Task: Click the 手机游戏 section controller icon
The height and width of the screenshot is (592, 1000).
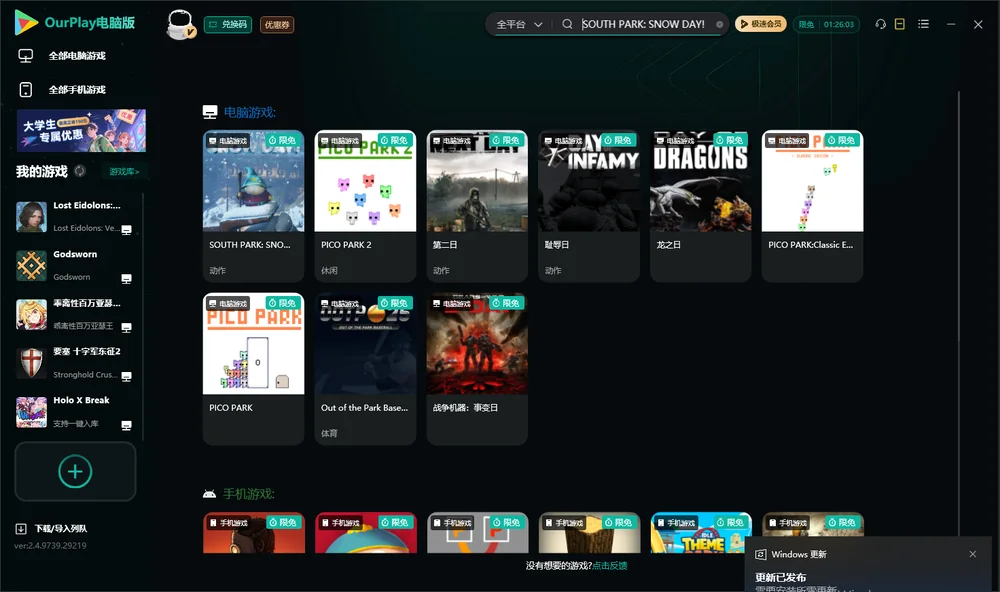Action: (x=209, y=494)
